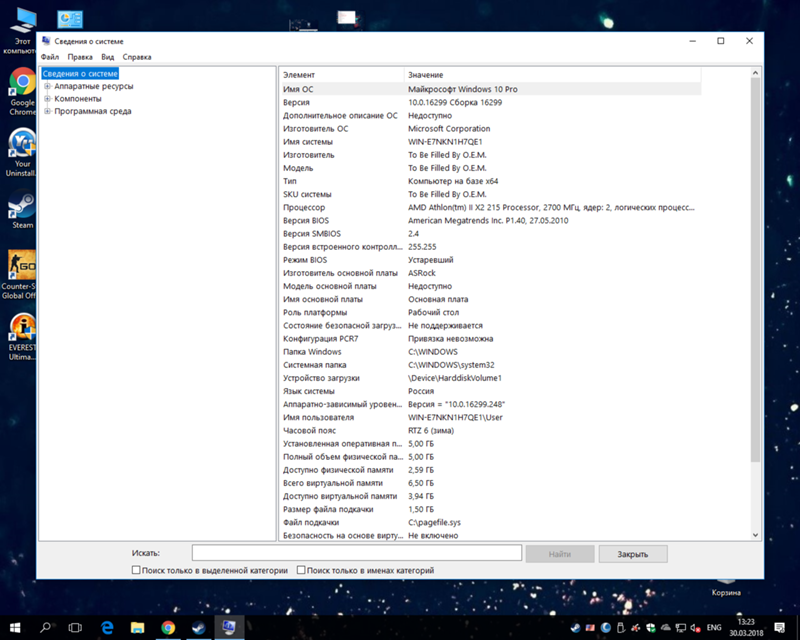The height and width of the screenshot is (640, 800).
Task: Select the Часовой пояс row
Action: [x=490, y=431]
